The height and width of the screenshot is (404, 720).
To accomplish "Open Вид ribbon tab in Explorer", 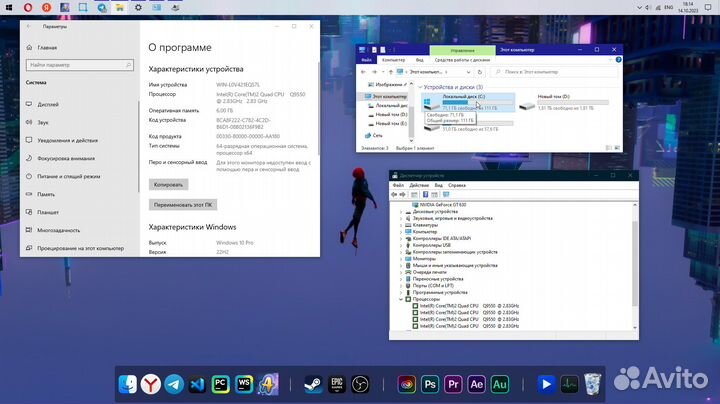I will point(420,60).
